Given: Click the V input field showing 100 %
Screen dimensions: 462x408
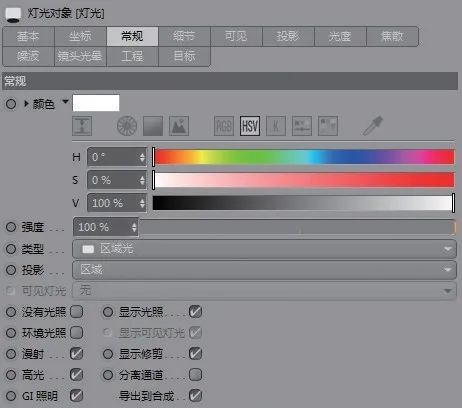Looking at the screenshot, I should (117, 203).
